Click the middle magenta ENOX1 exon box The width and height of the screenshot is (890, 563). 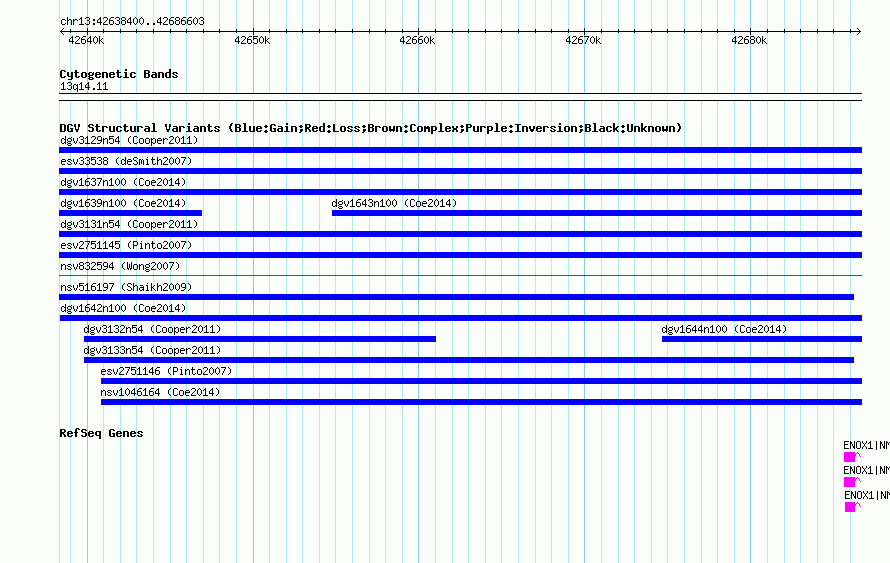point(850,482)
